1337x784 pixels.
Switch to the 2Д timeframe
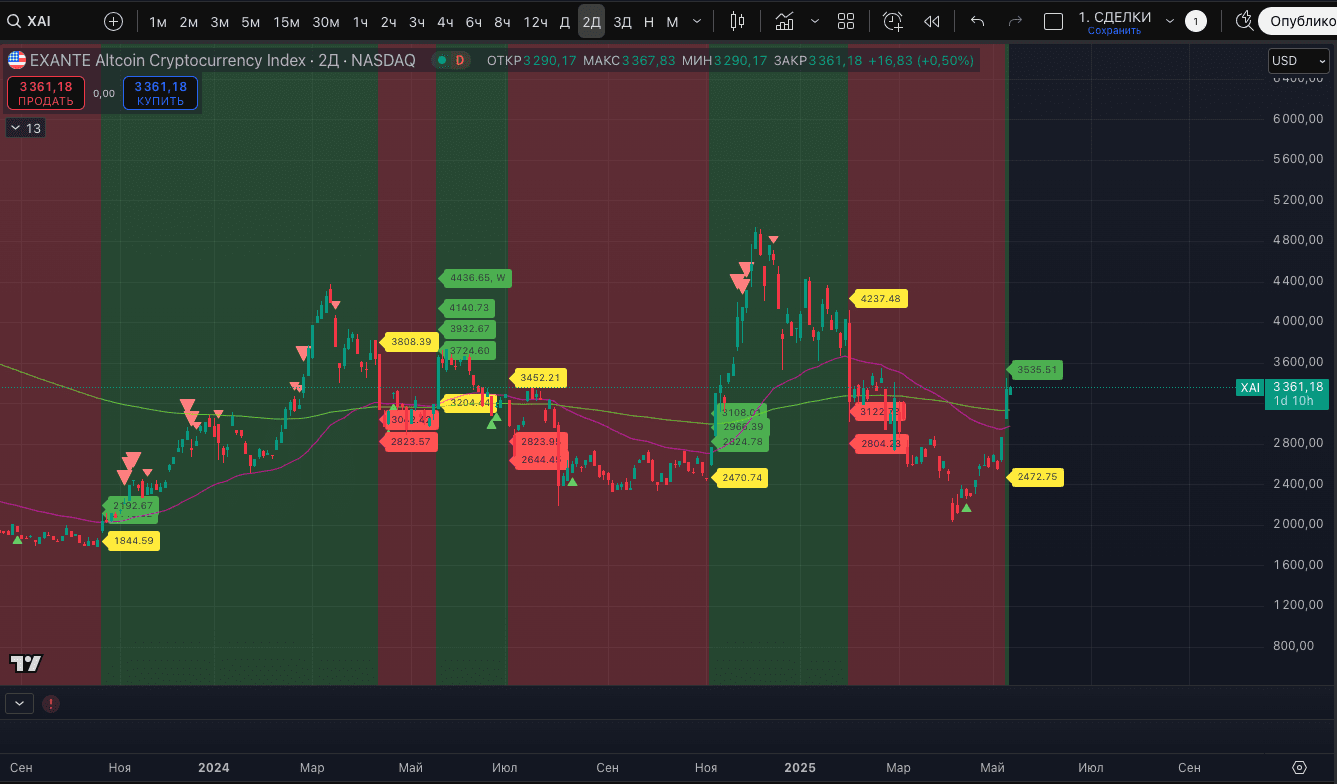(x=591, y=20)
